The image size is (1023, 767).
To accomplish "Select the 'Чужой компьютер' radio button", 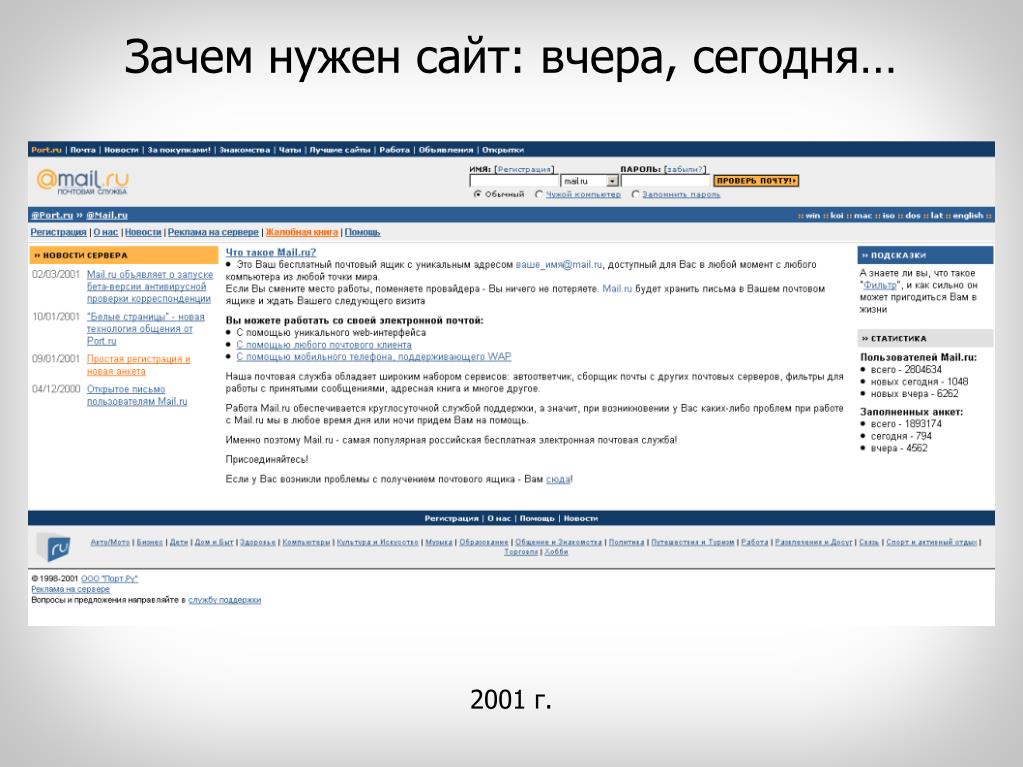I will pyautogui.click(x=539, y=194).
